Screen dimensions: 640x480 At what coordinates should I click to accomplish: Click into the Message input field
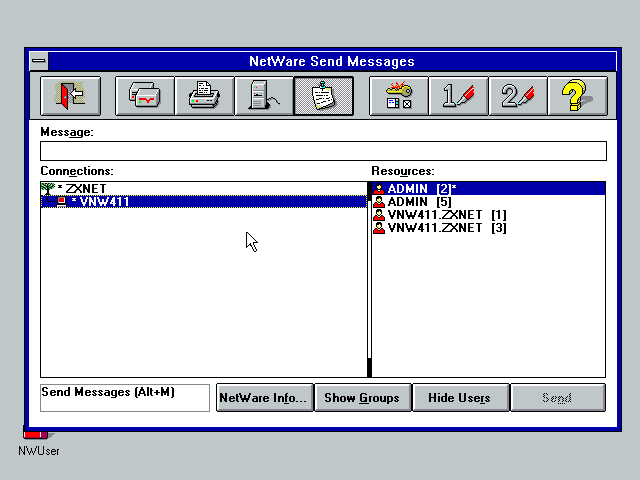coord(323,151)
